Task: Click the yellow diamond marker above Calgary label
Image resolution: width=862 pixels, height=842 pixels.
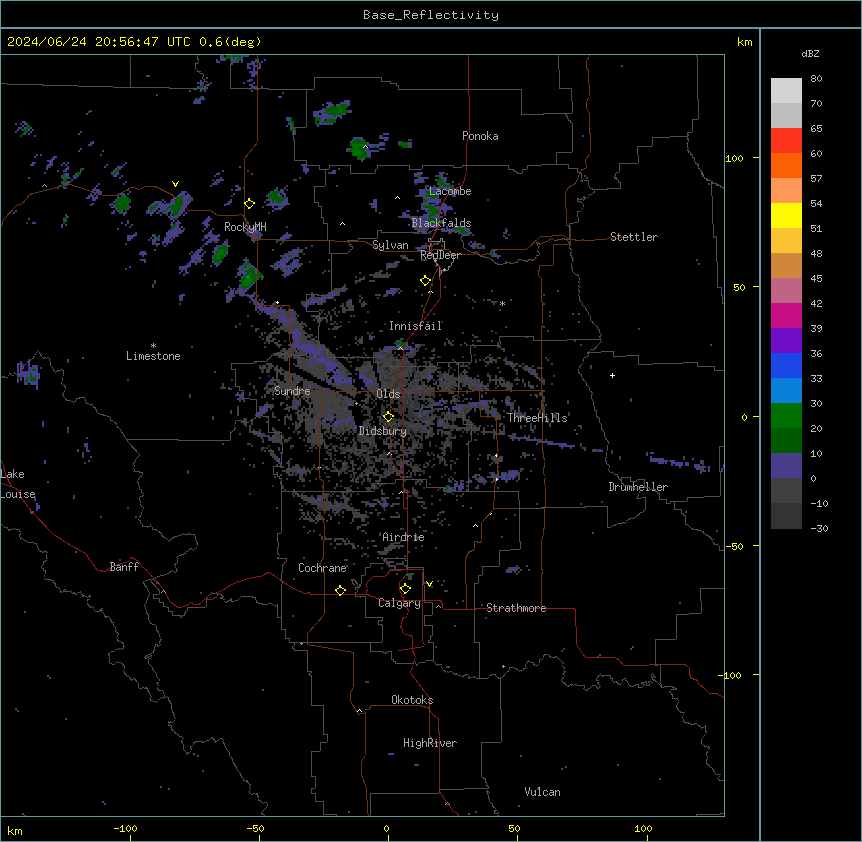Action: point(405,589)
